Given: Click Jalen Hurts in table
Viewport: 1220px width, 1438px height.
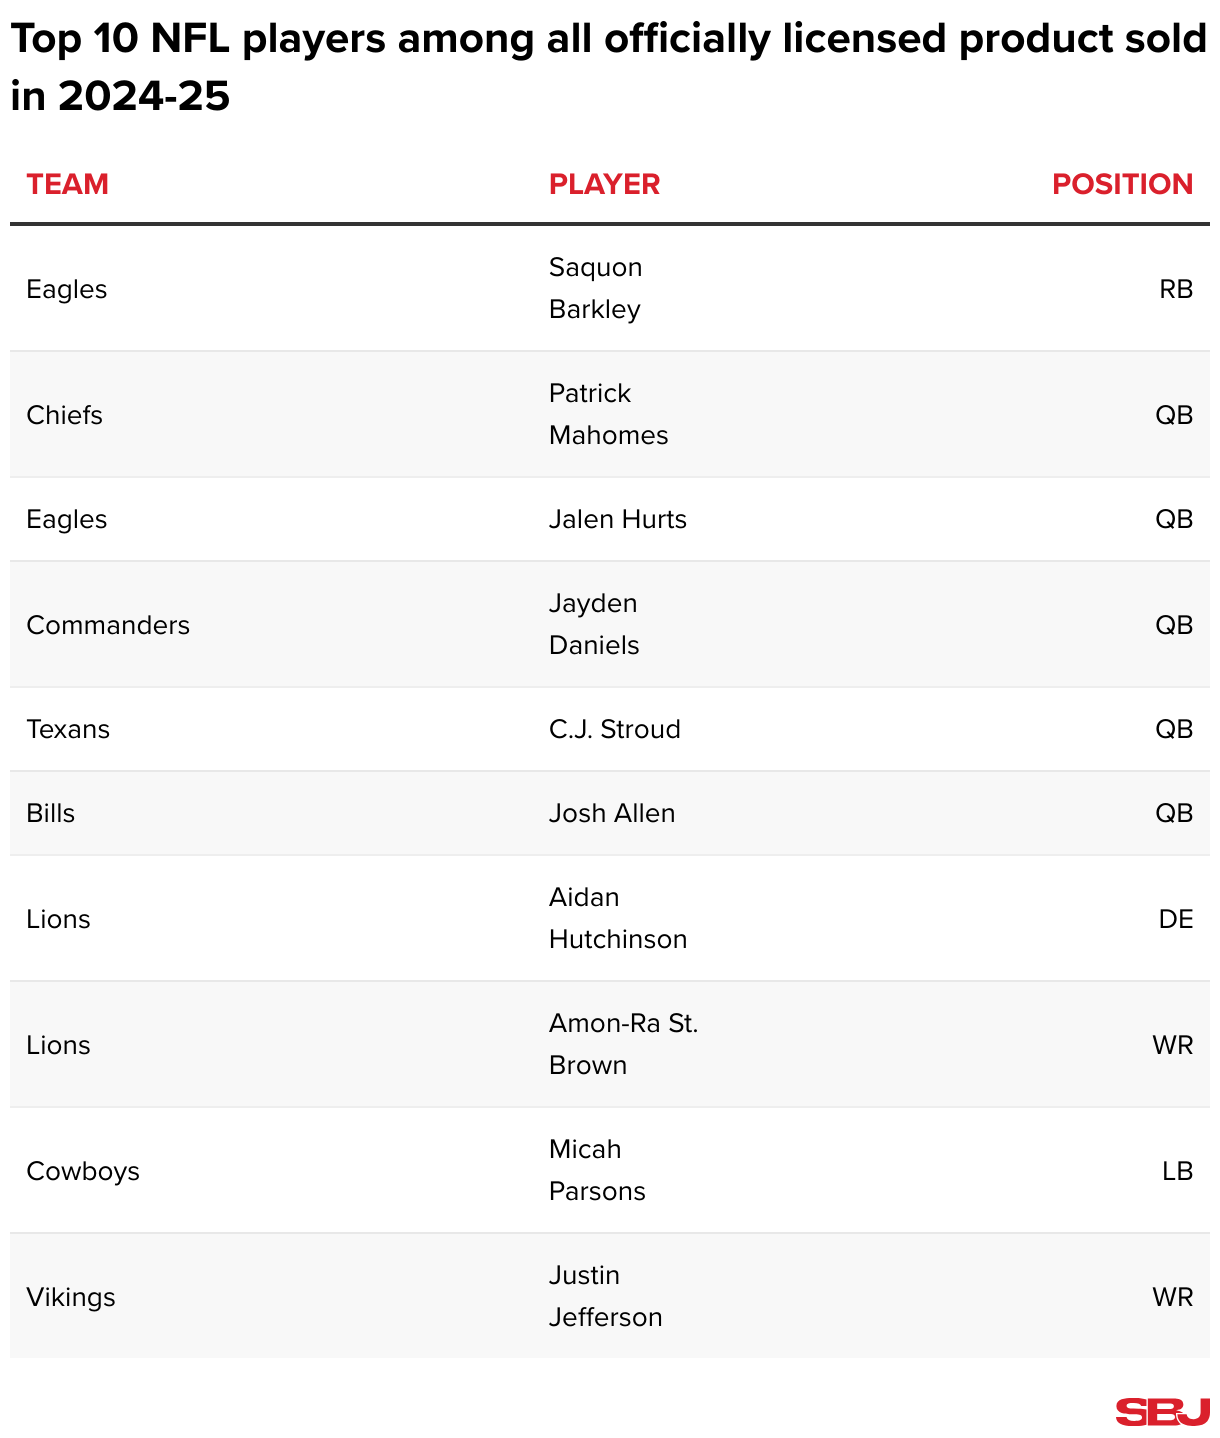Looking at the screenshot, I should pos(617,519).
